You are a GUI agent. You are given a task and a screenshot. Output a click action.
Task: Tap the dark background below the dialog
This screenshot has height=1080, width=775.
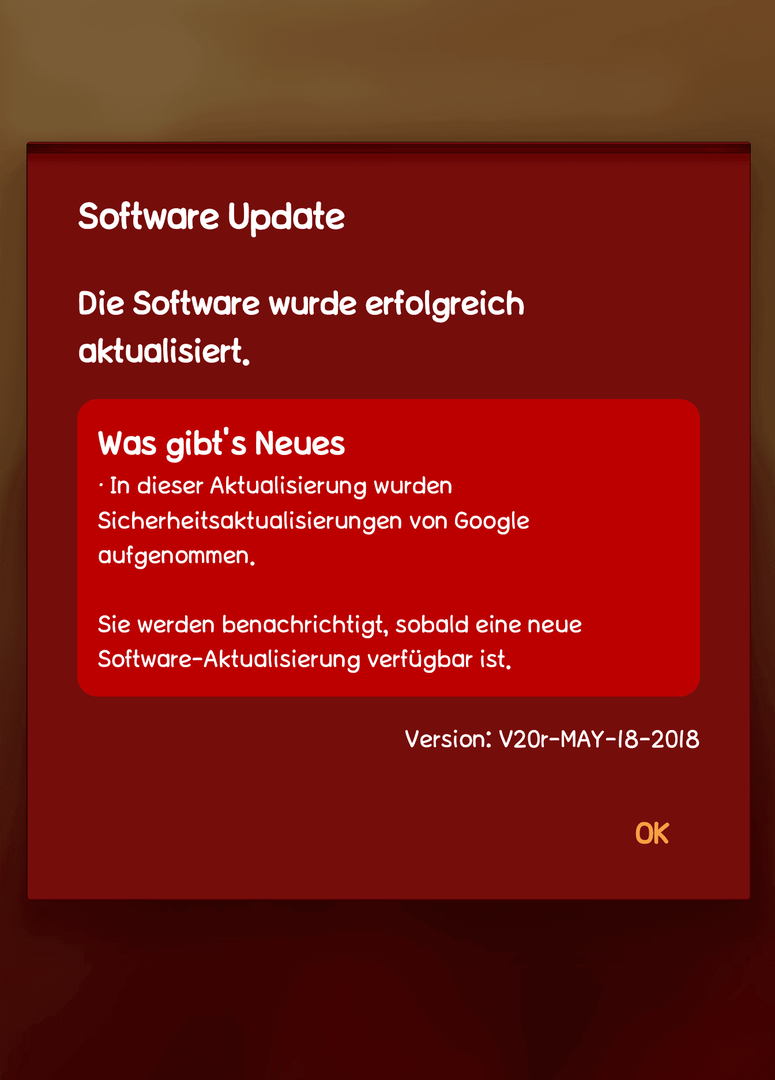click(387, 989)
